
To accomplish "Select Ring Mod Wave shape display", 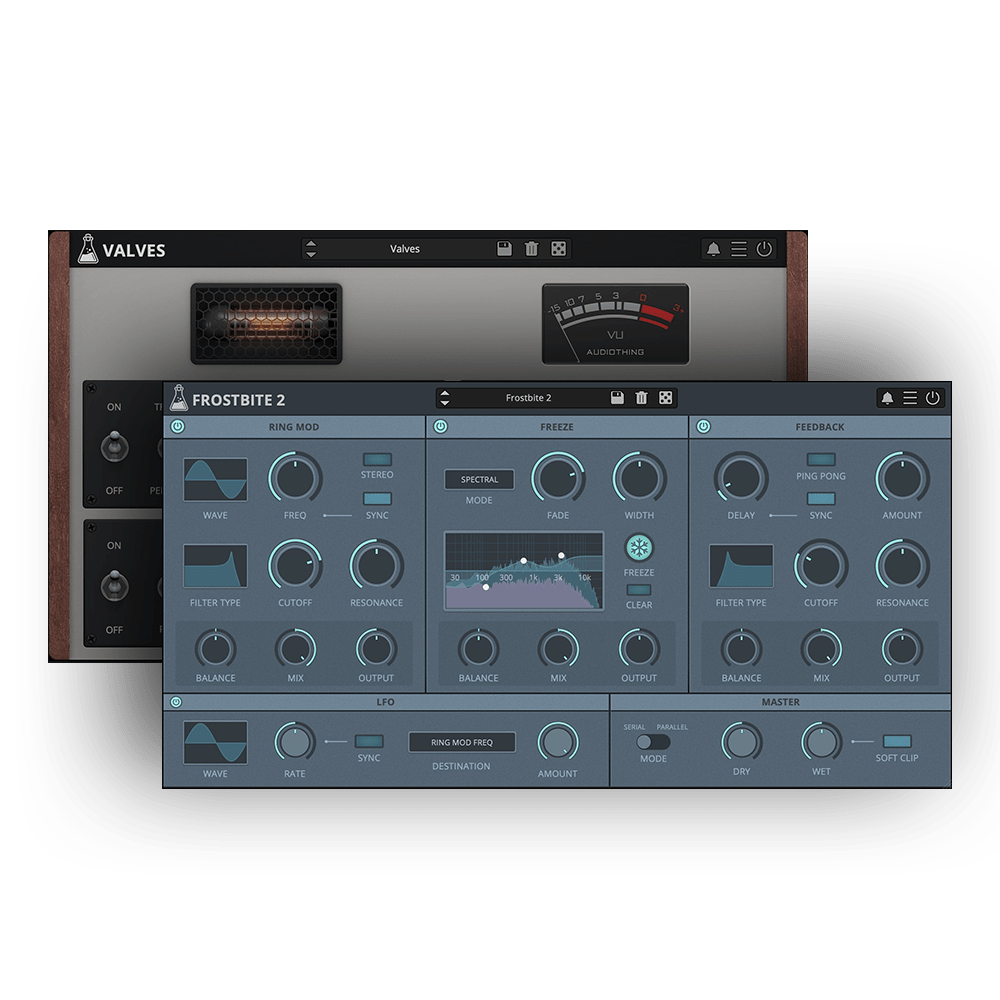I will pyautogui.click(x=216, y=479).
